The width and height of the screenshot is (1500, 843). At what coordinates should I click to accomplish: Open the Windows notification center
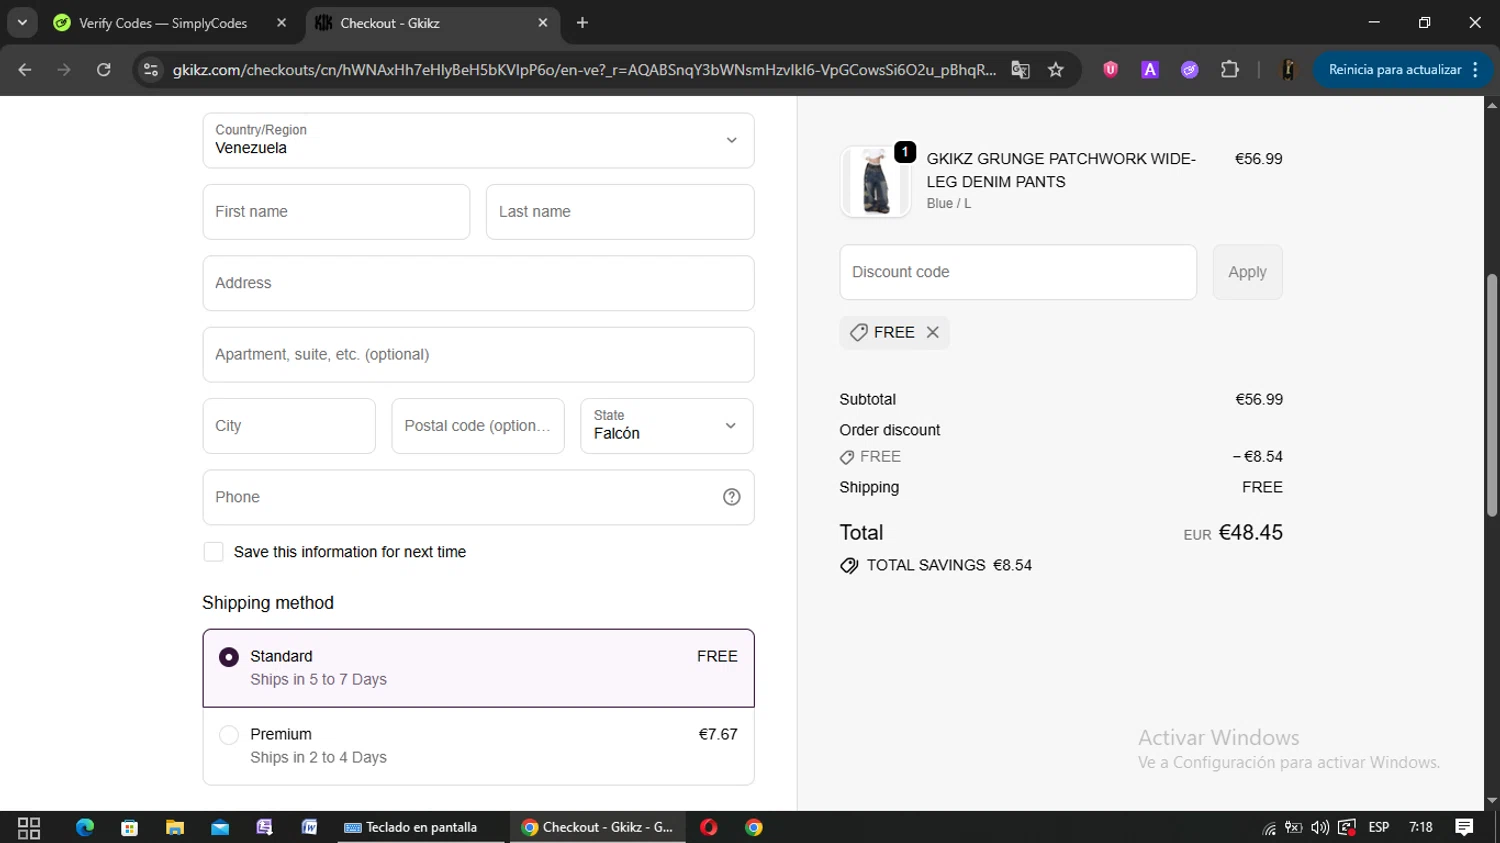coord(1464,827)
